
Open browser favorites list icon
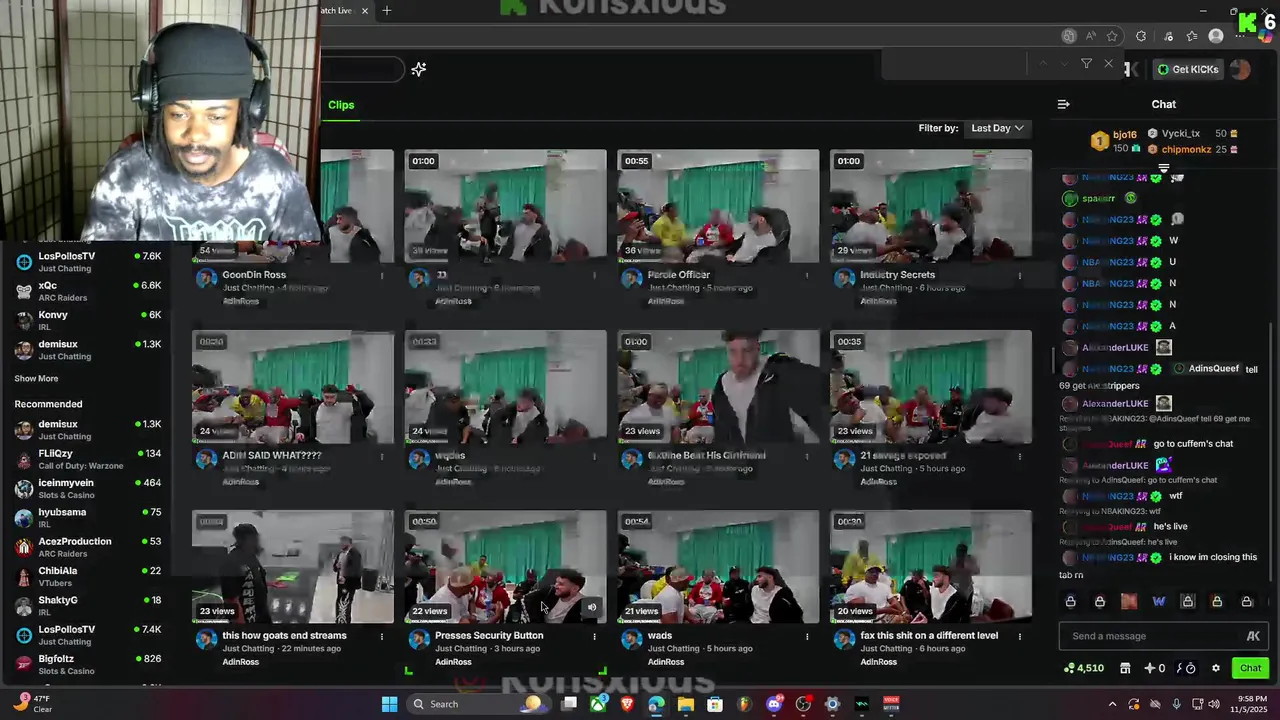click(x=1191, y=36)
